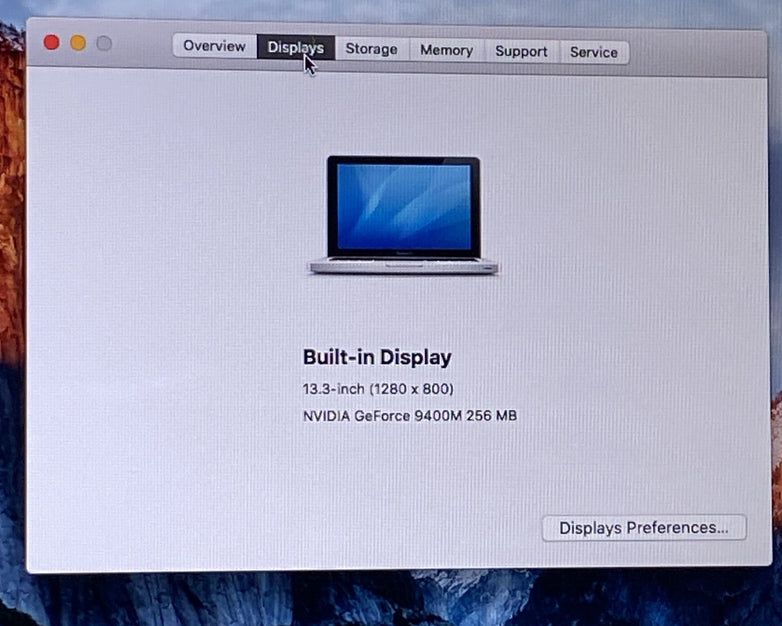Click the Built-in Display heading
The width and height of the screenshot is (782, 626).
[x=377, y=357]
